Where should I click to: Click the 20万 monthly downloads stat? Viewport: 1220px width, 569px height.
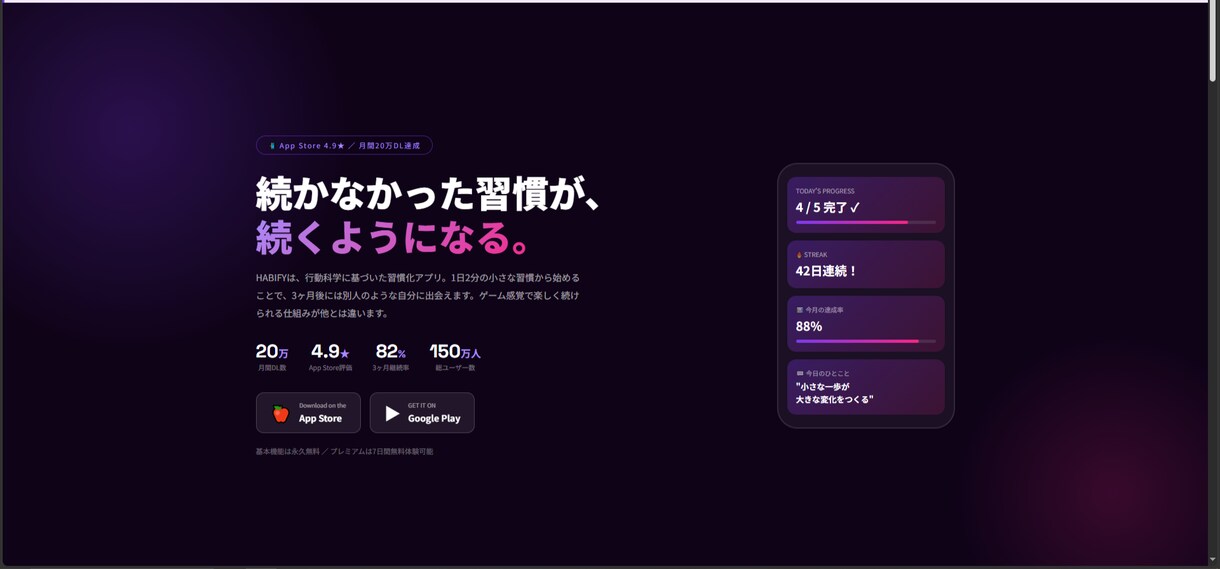click(x=272, y=357)
